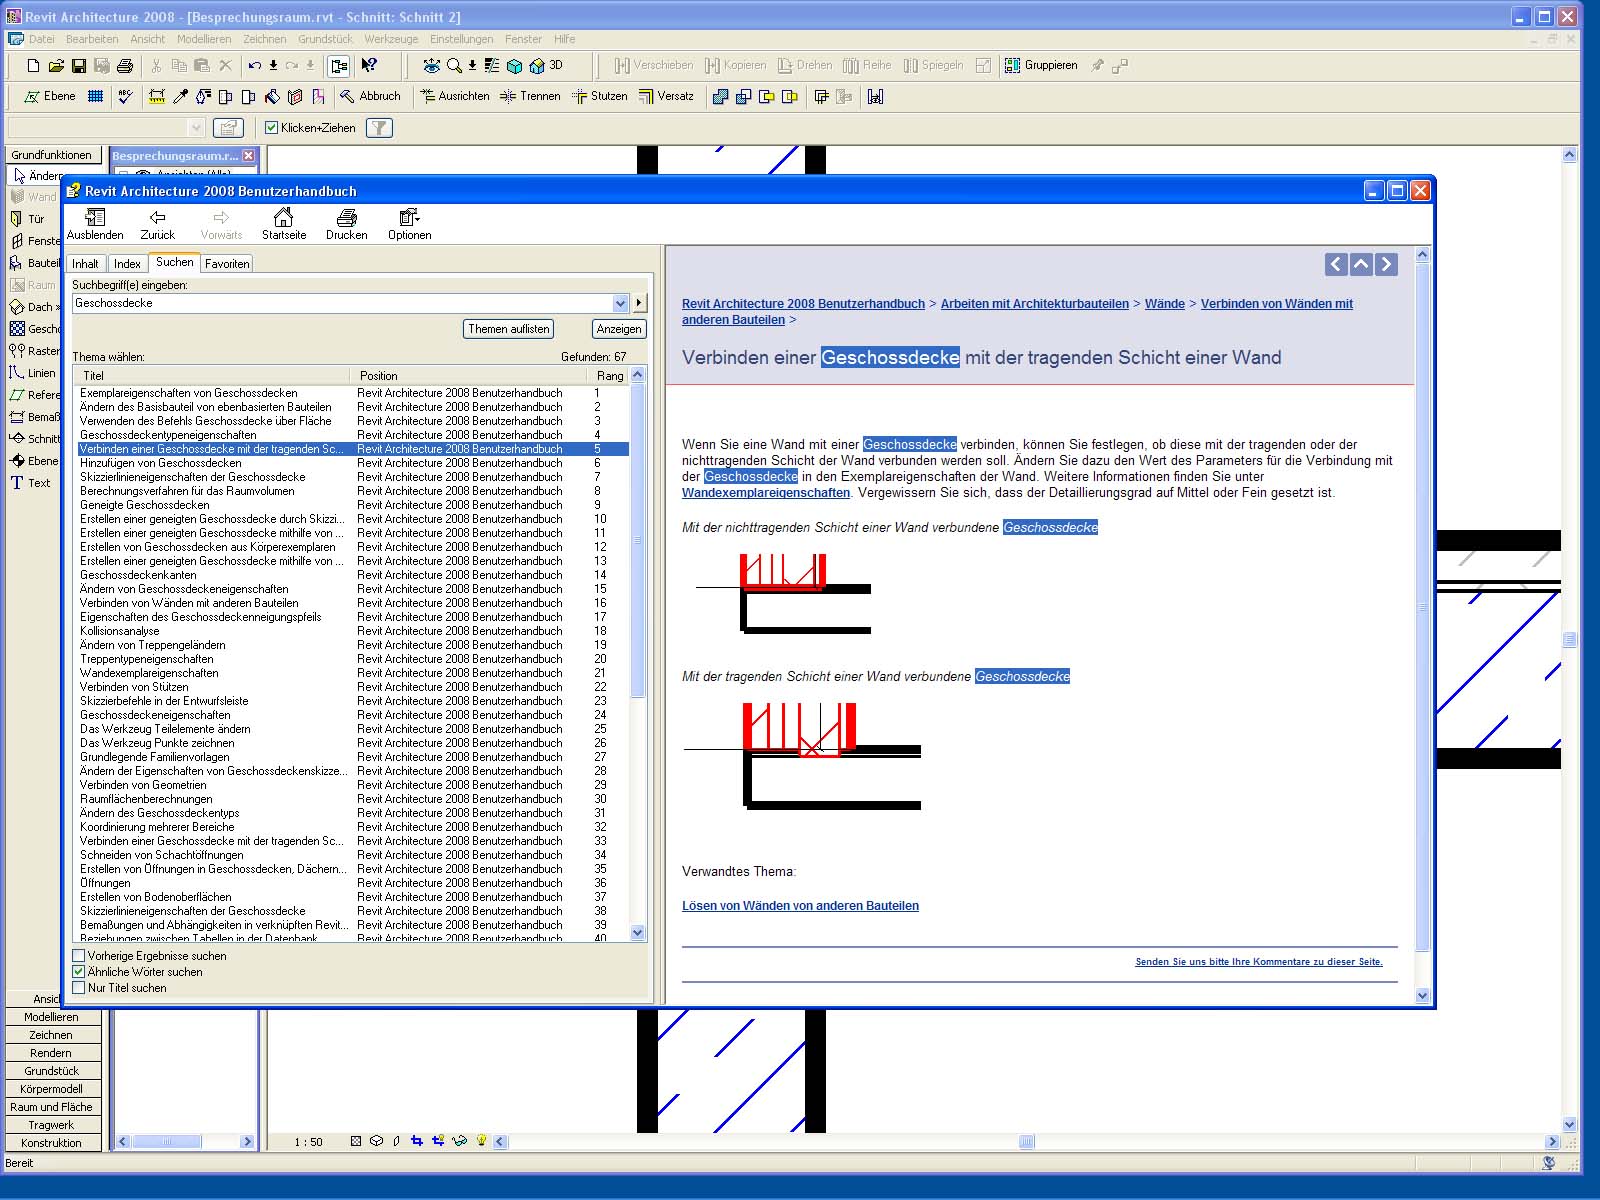Viewport: 1600px width, 1200px height.
Task: Go back with Zurück in help window
Action: pos(157,224)
